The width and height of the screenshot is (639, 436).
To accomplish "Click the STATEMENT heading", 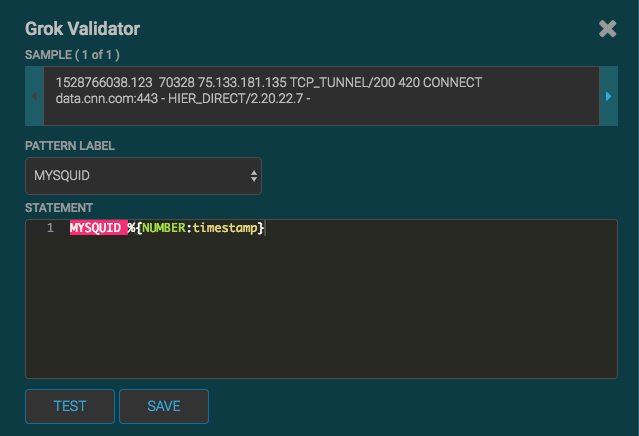I will point(59,208).
